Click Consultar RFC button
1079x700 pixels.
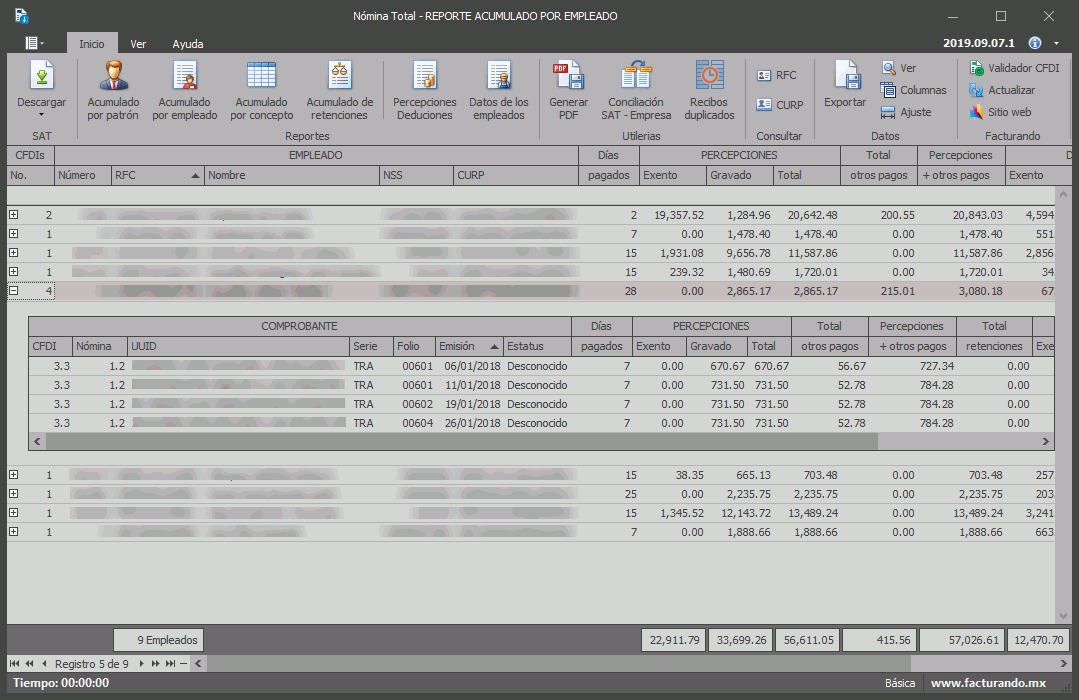777,75
